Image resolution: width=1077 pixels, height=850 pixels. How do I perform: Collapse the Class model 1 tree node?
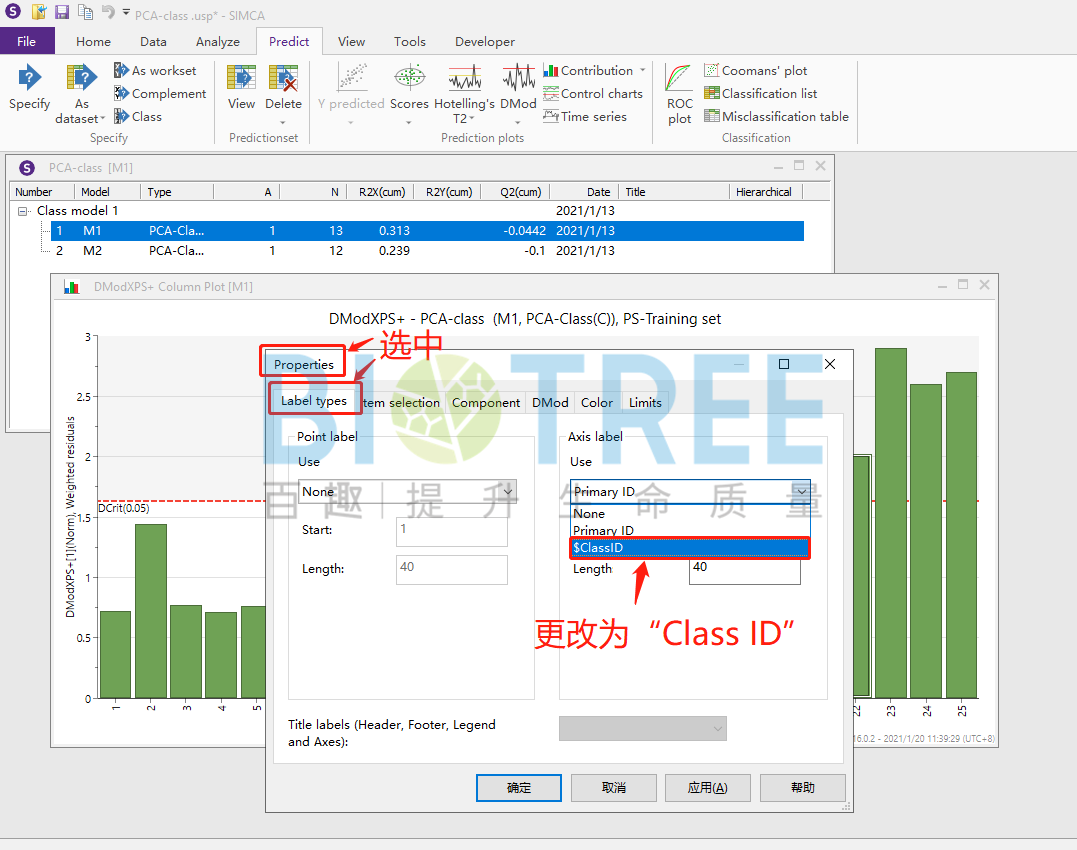tap(23, 211)
